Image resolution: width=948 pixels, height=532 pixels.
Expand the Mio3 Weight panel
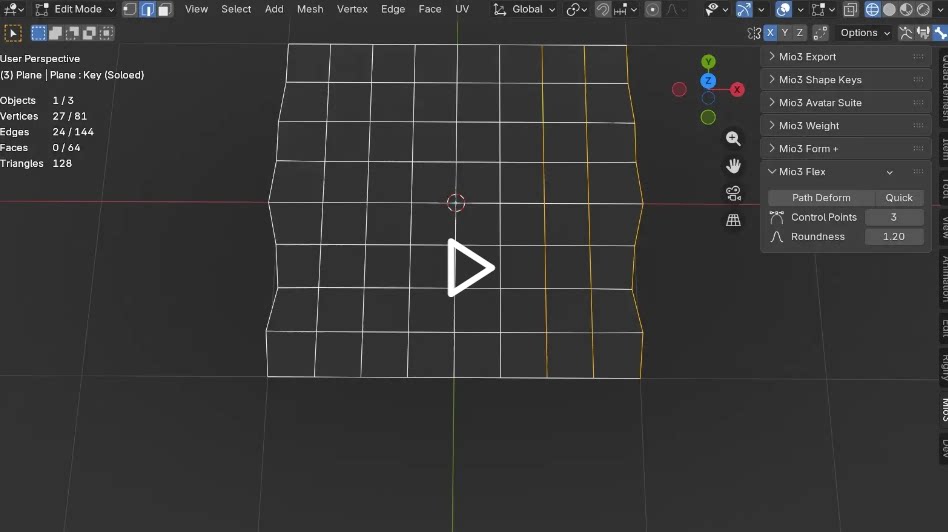coord(845,126)
